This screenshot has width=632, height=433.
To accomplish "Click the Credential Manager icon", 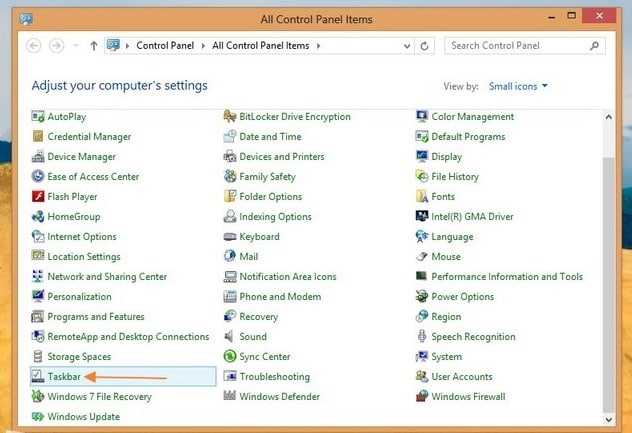I will pos(38,137).
